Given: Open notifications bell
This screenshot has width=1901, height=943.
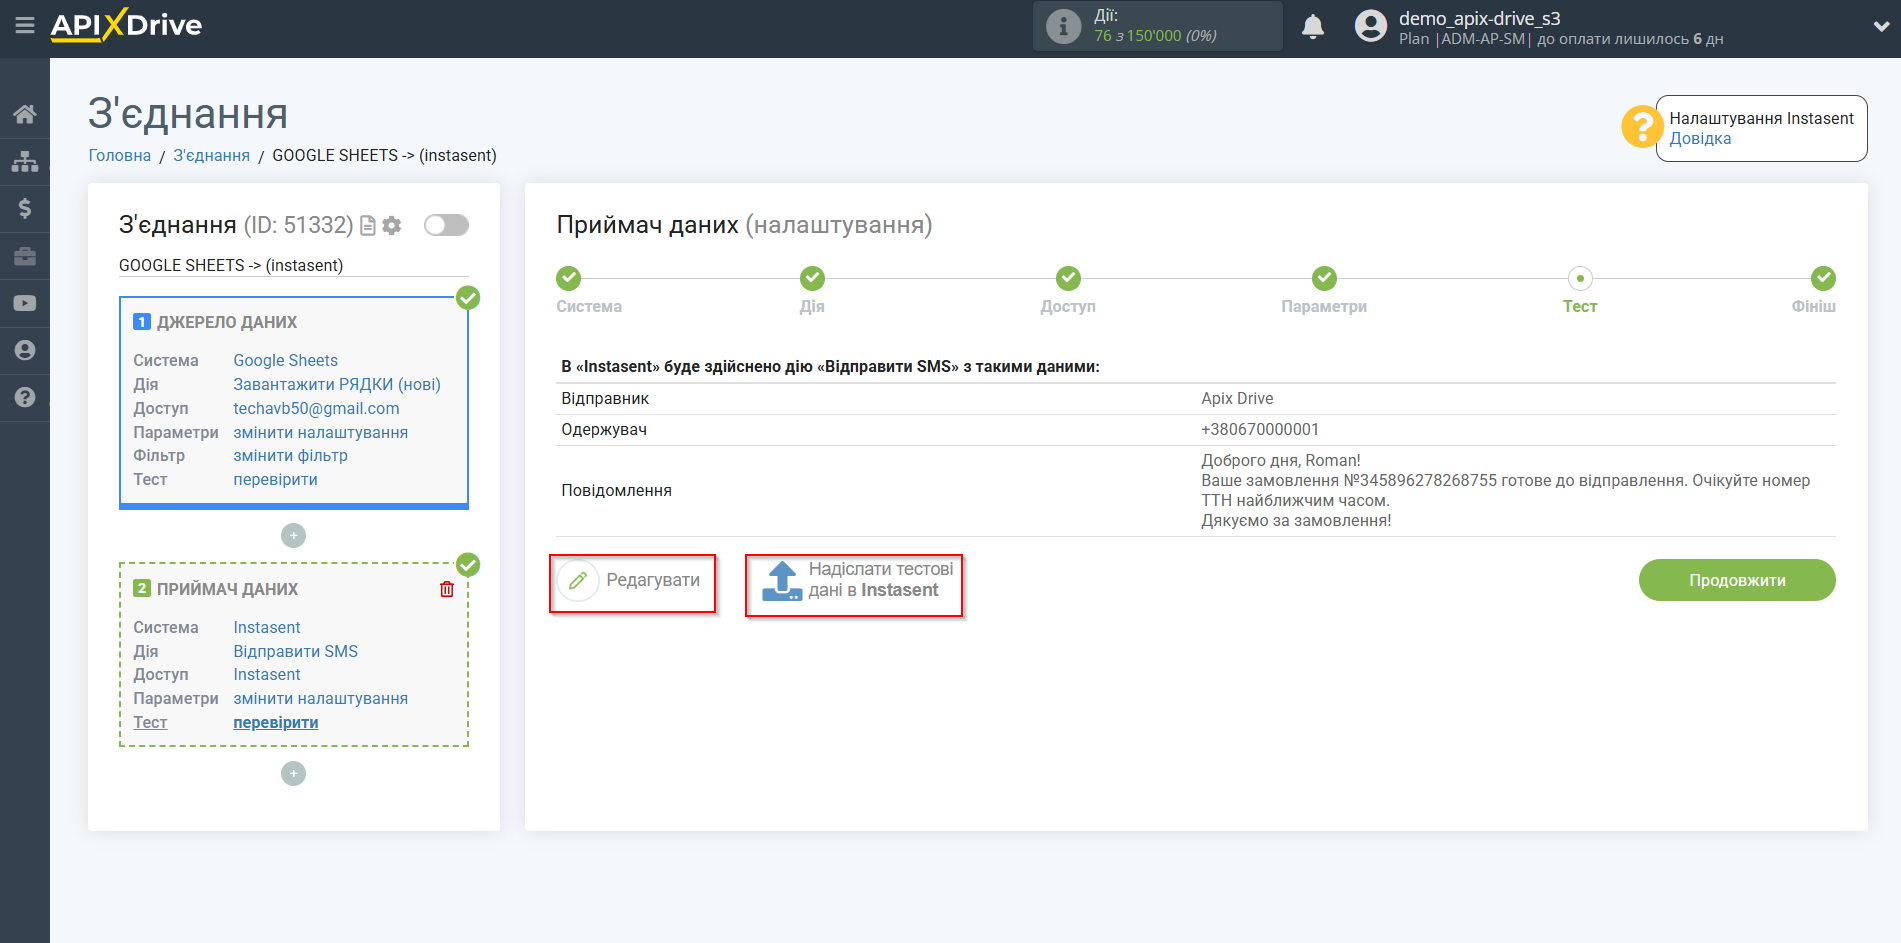Looking at the screenshot, I should click(1313, 26).
